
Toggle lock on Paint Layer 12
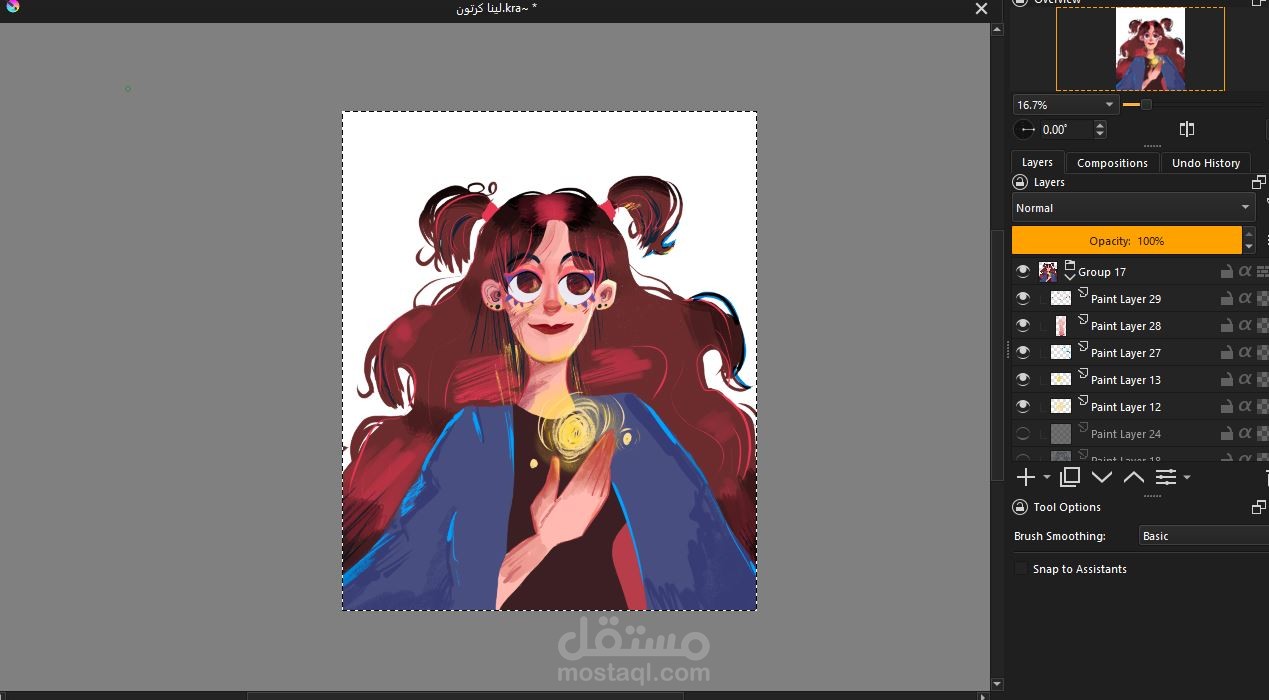click(x=1226, y=407)
